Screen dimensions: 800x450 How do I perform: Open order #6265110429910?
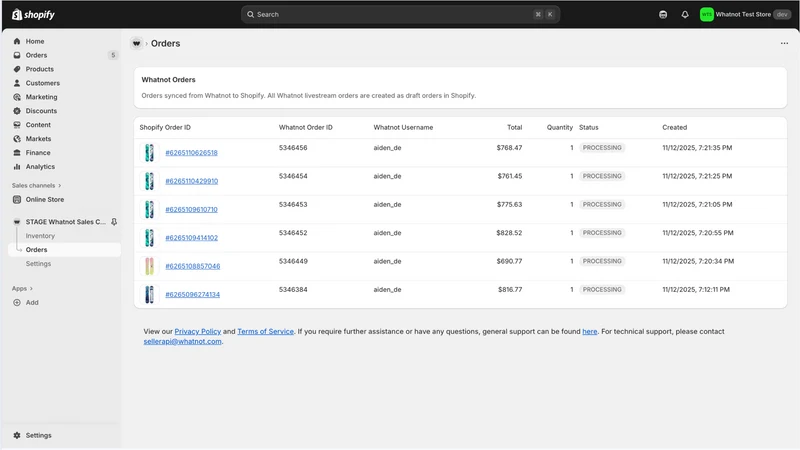(x=191, y=181)
